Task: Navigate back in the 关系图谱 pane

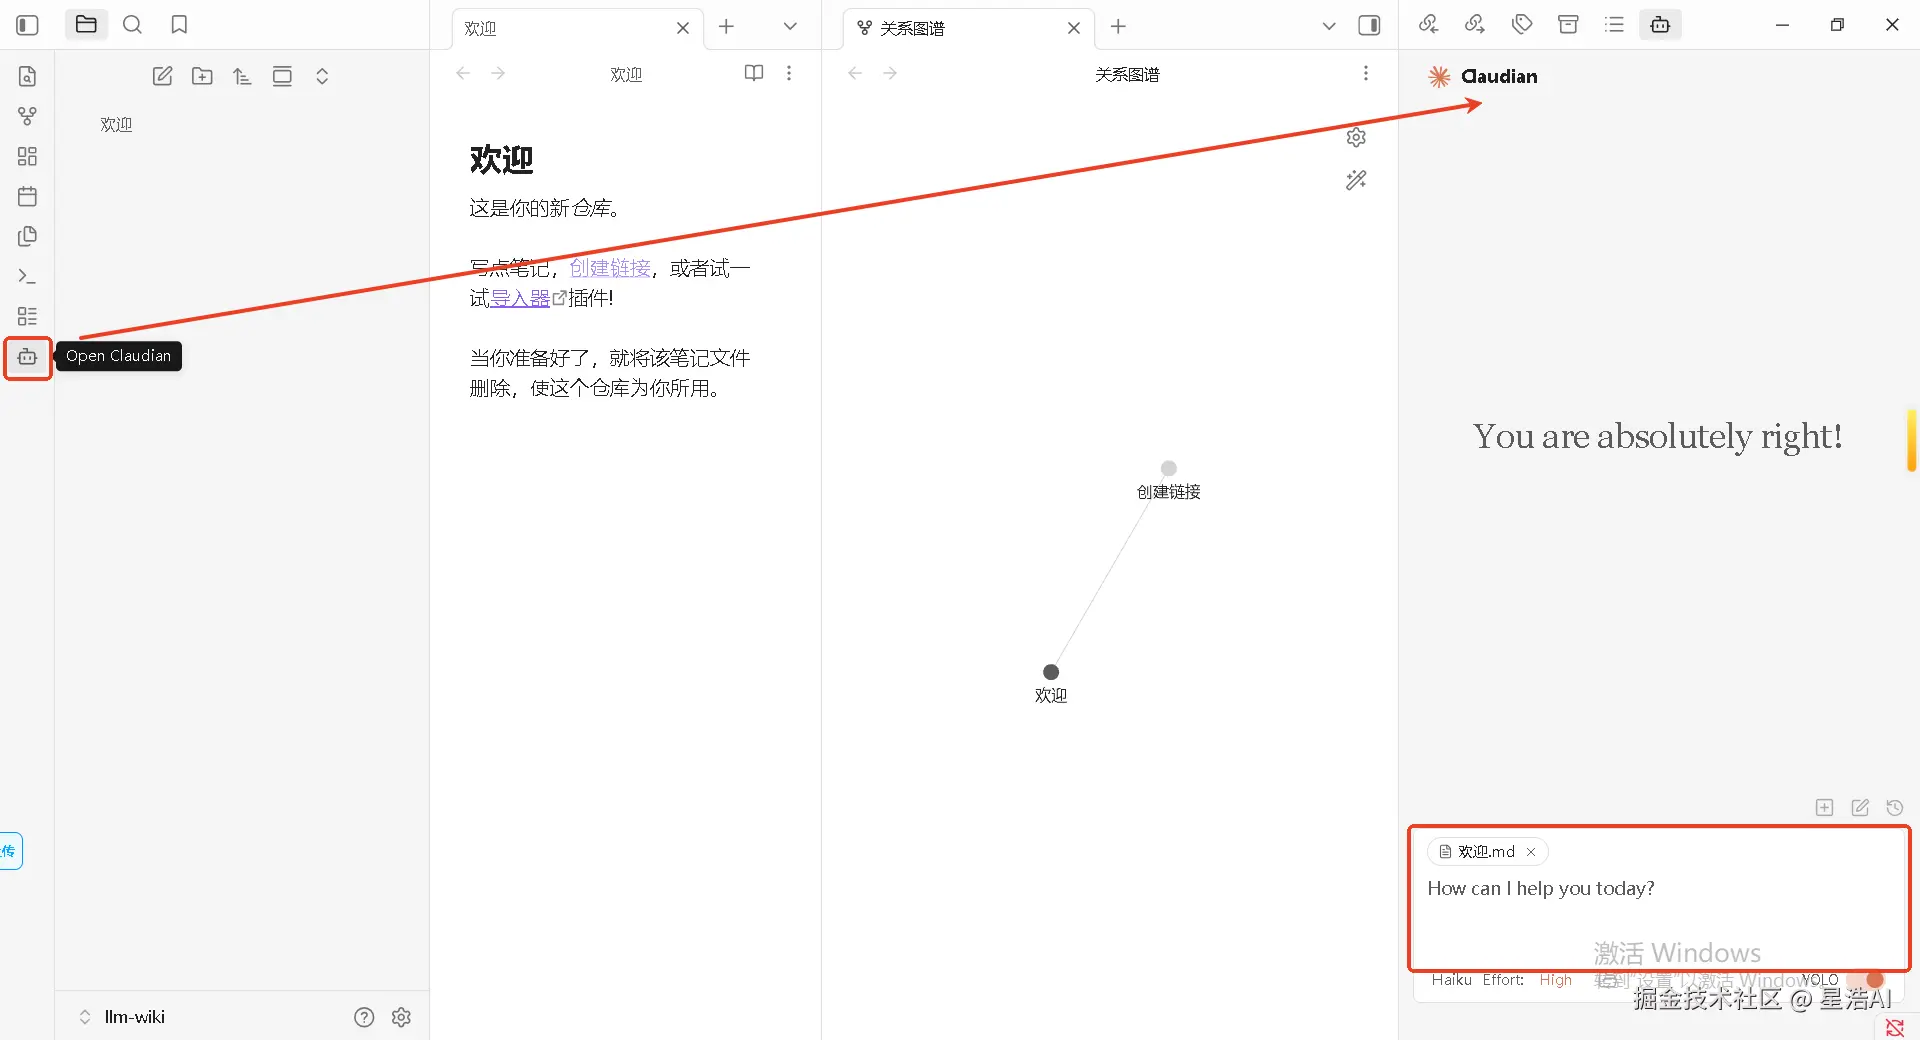Action: [x=855, y=74]
